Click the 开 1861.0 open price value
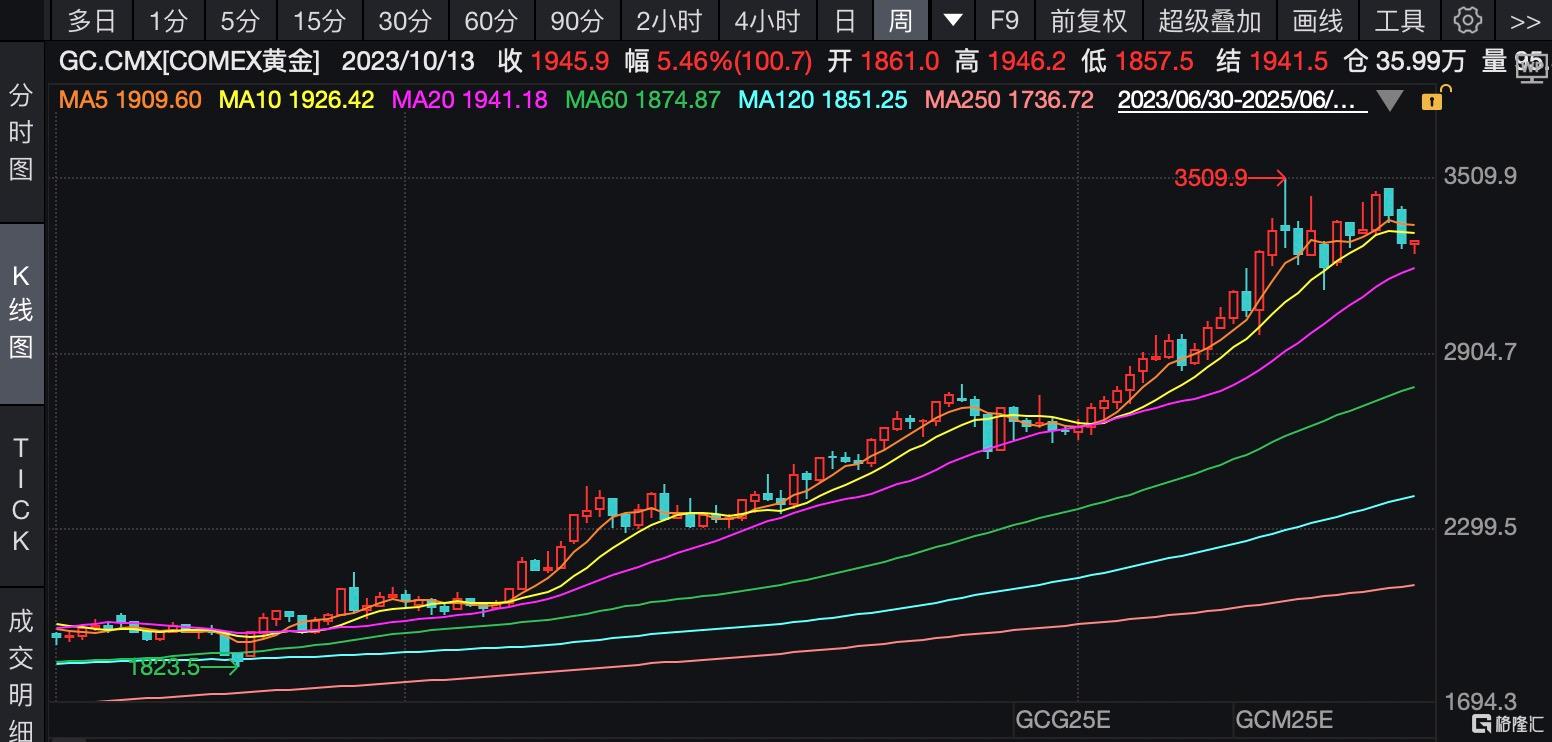This screenshot has width=1552, height=742. (883, 62)
